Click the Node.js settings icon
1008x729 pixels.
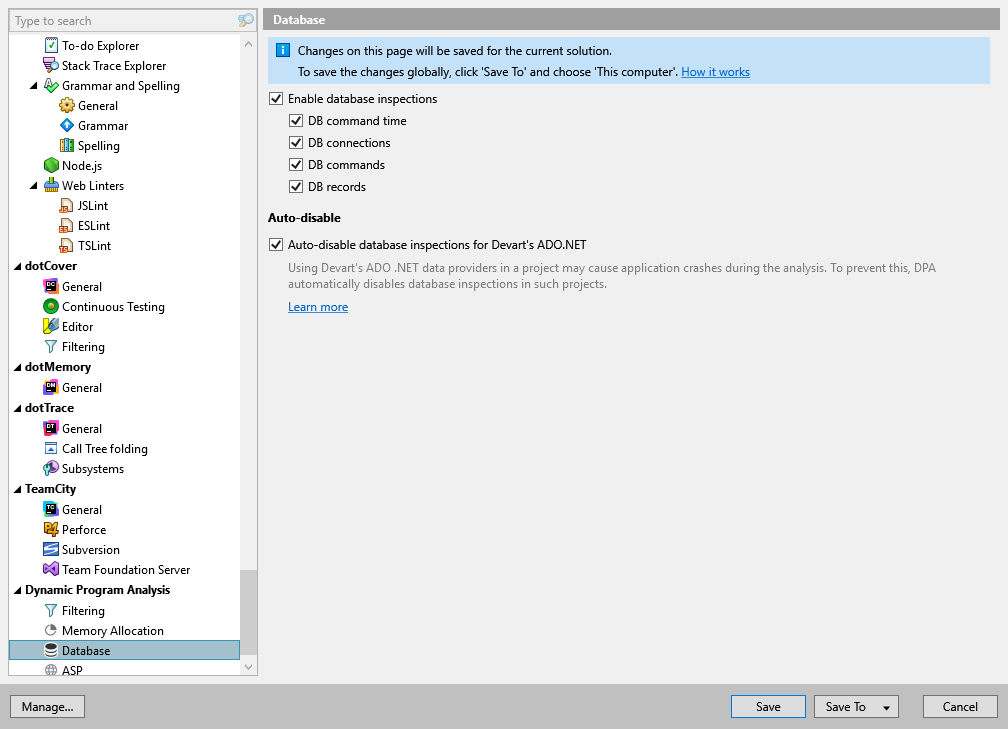point(51,165)
